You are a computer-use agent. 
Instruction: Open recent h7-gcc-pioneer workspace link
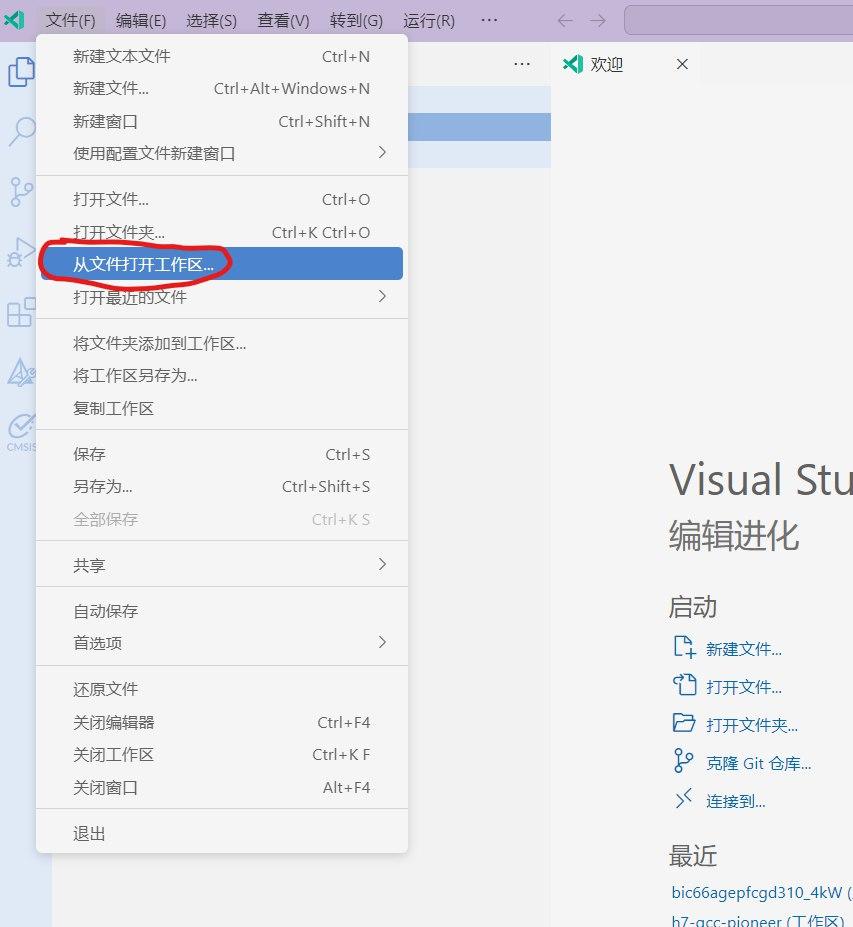(726, 920)
